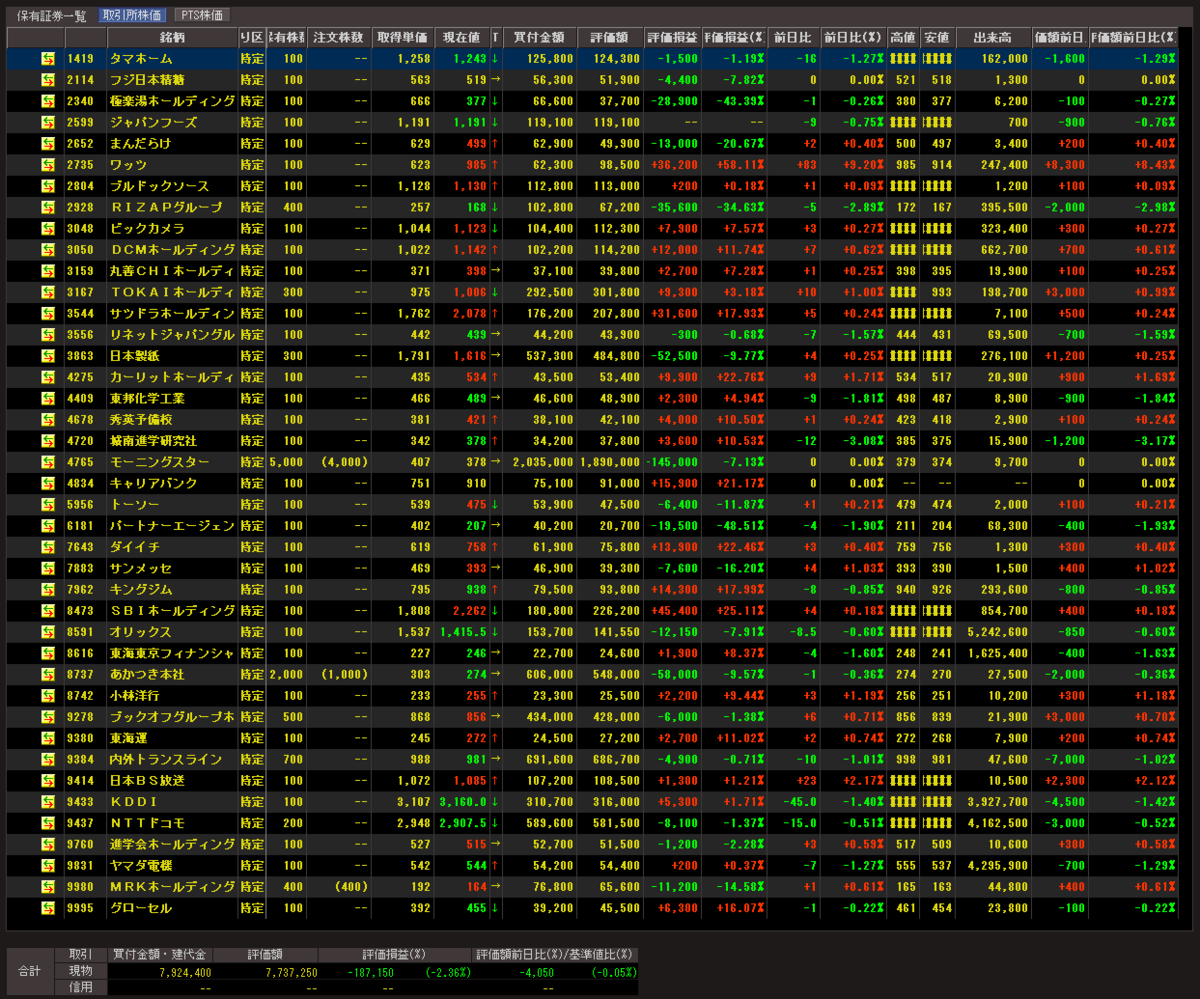
Task: Select パートナーエージェン name cell
Action: click(172, 526)
